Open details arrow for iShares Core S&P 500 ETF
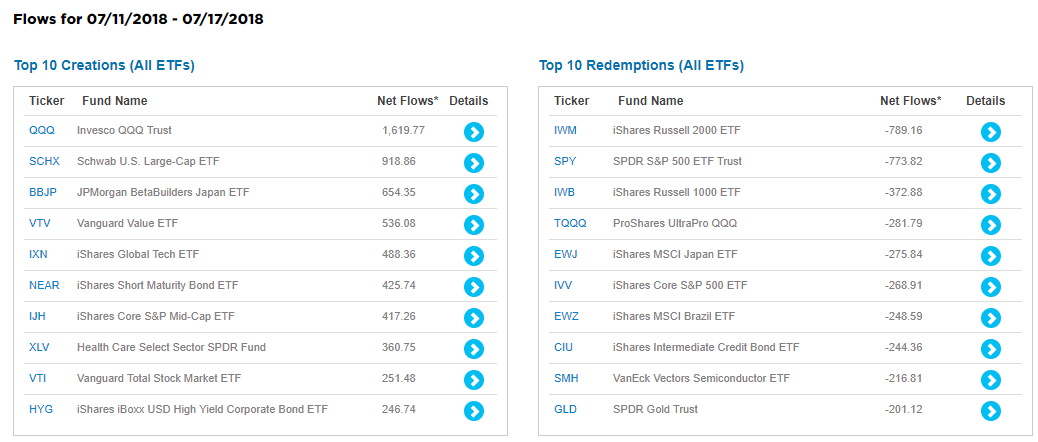Screen dimensions: 1038x442 (990, 287)
